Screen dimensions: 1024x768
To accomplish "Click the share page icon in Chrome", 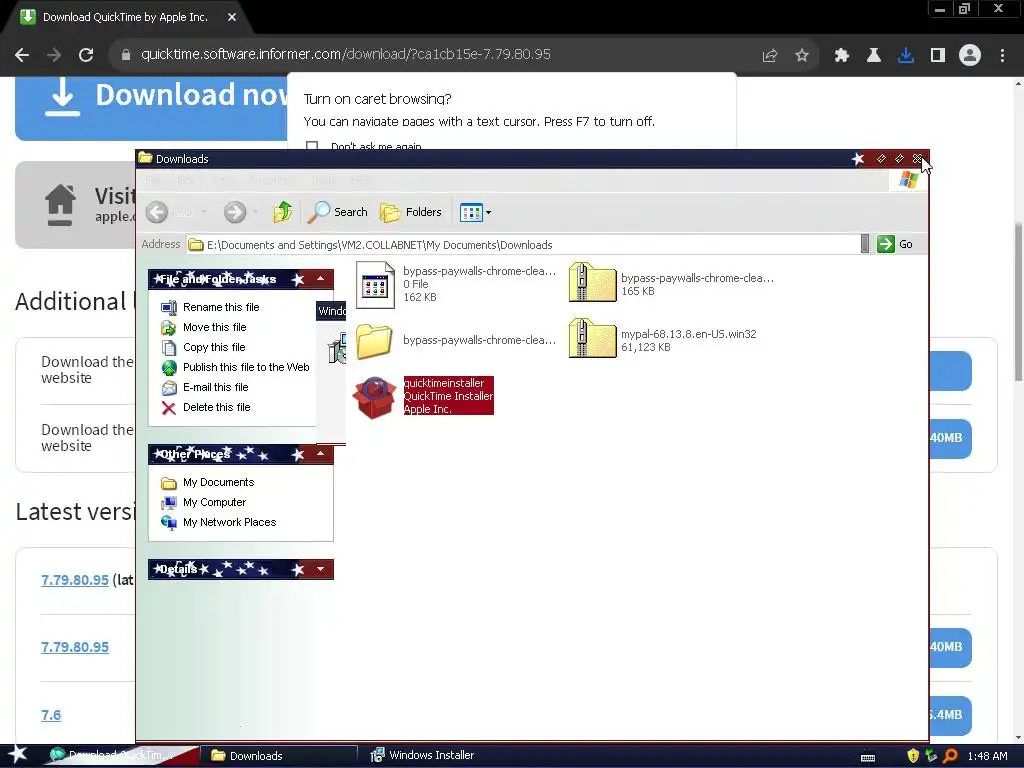I will tap(770, 56).
